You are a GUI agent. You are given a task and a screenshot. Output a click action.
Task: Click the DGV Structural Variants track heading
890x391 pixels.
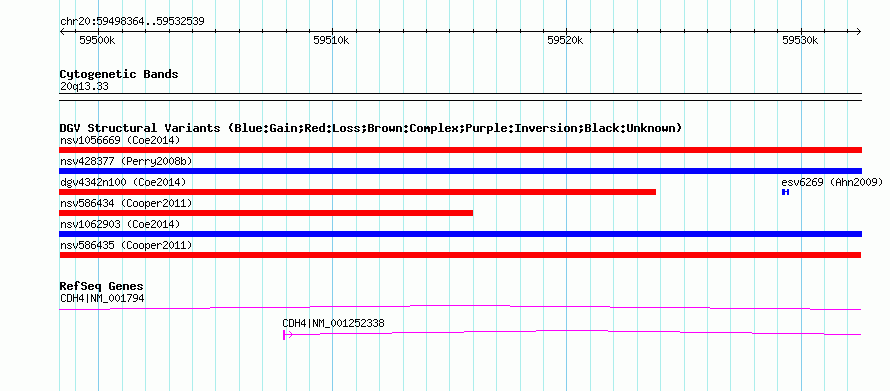click(371, 128)
